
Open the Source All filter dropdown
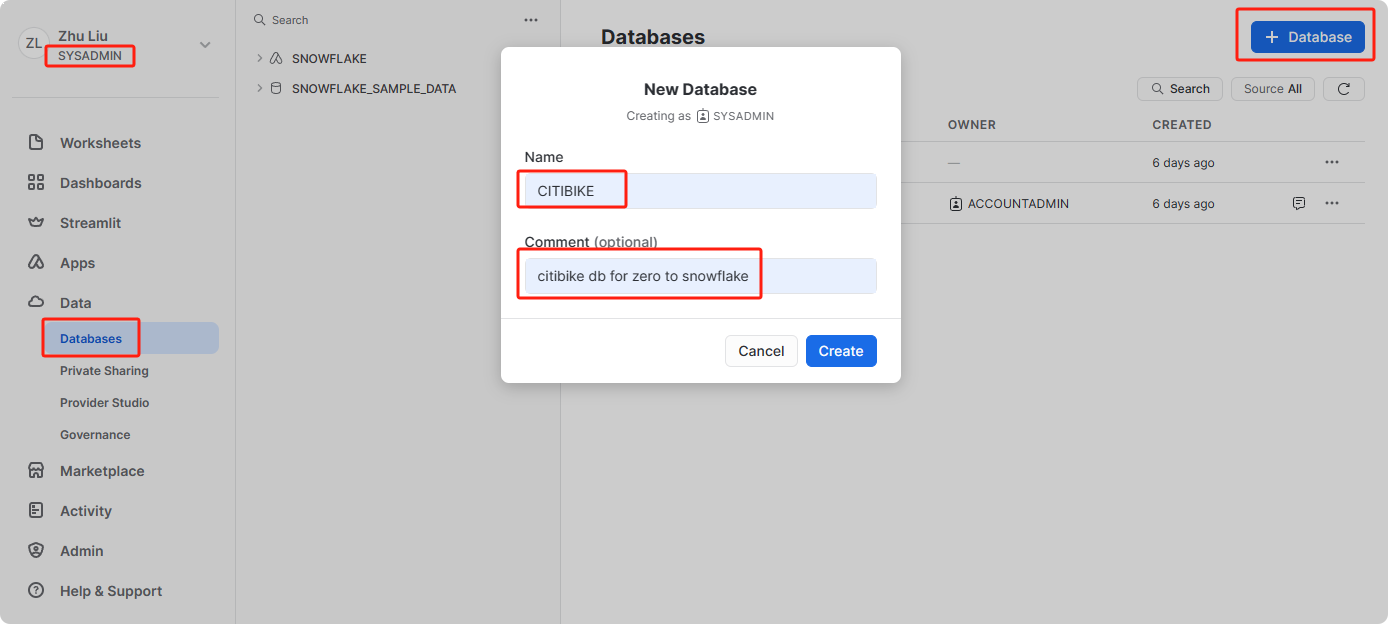pyautogui.click(x=1272, y=89)
